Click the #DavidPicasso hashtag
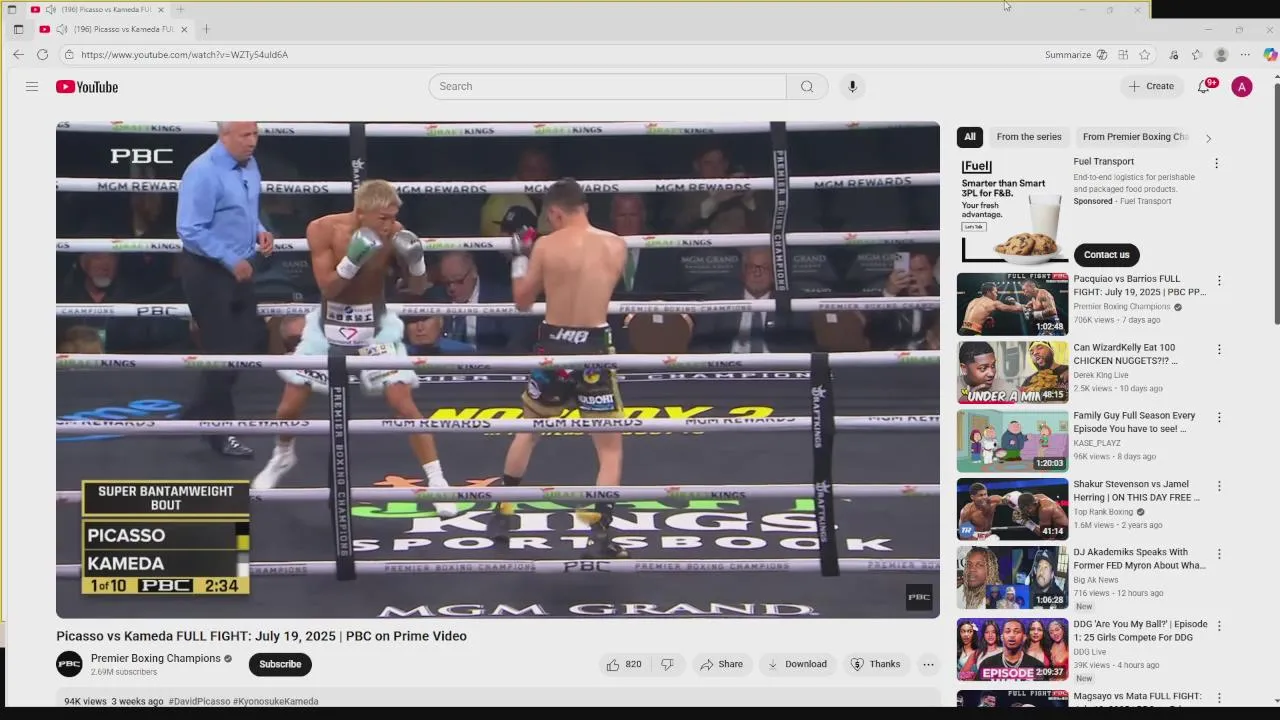The width and height of the screenshot is (1280, 720). coord(199,701)
